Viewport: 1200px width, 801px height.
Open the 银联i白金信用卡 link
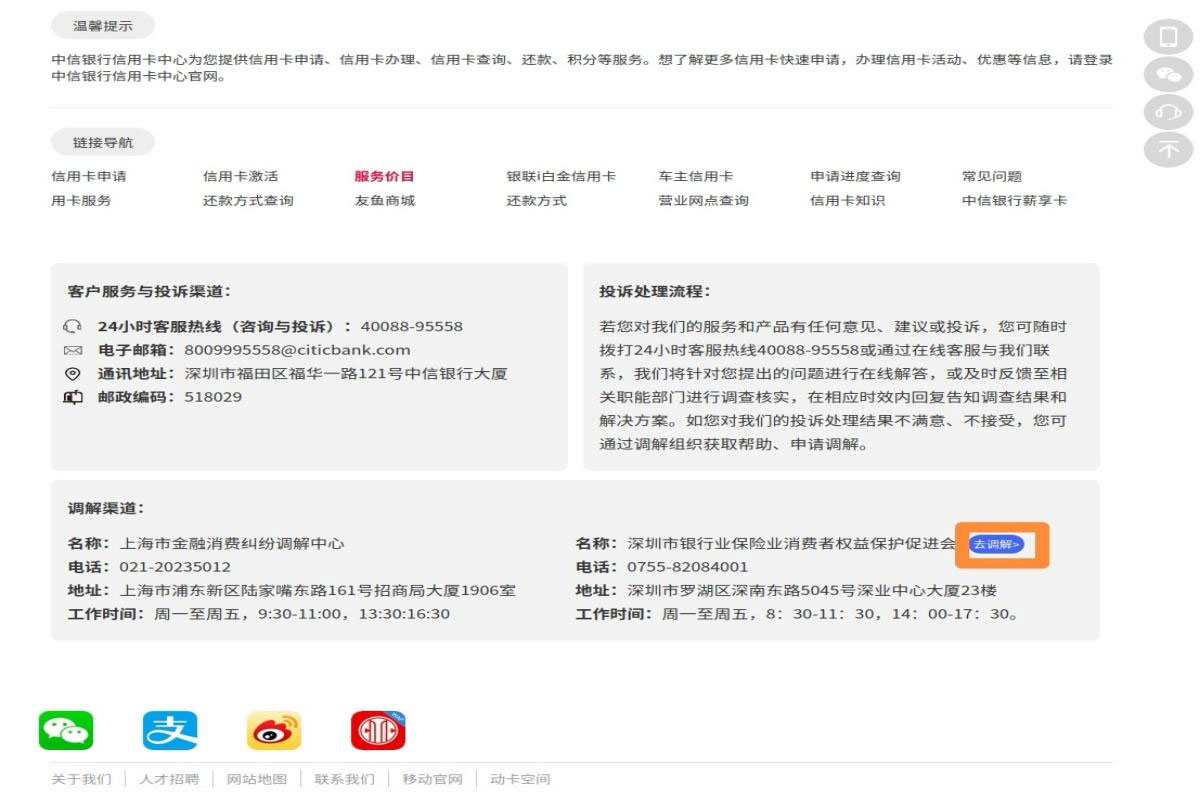[x=561, y=176]
